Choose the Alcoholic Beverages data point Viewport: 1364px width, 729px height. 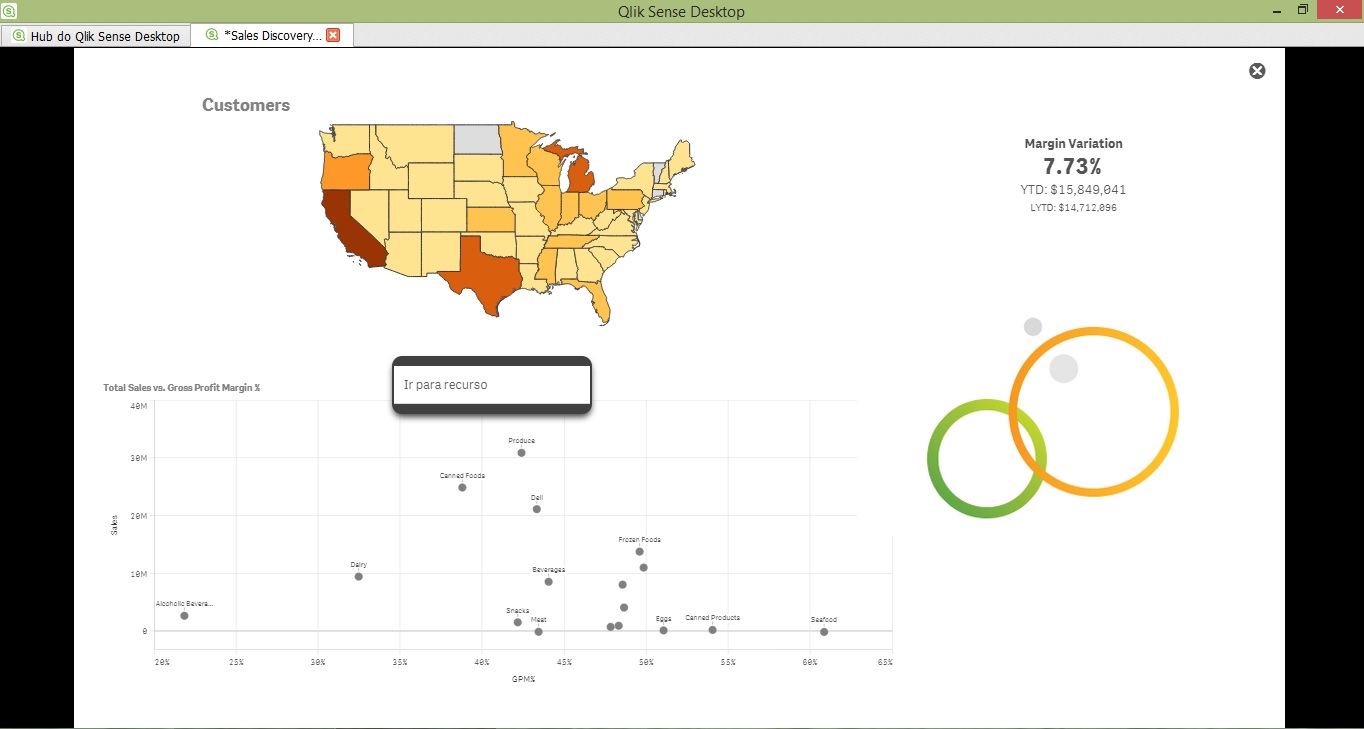coord(184,616)
